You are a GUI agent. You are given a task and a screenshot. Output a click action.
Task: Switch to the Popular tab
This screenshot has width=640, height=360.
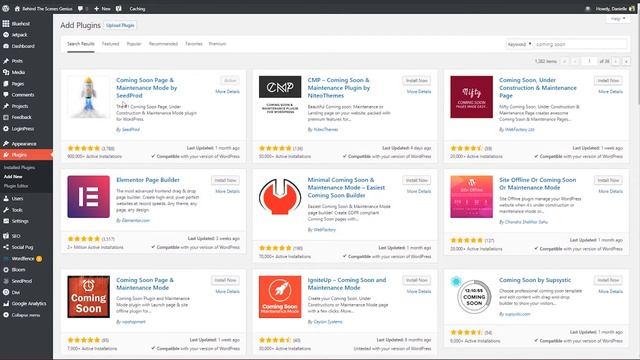(x=134, y=44)
